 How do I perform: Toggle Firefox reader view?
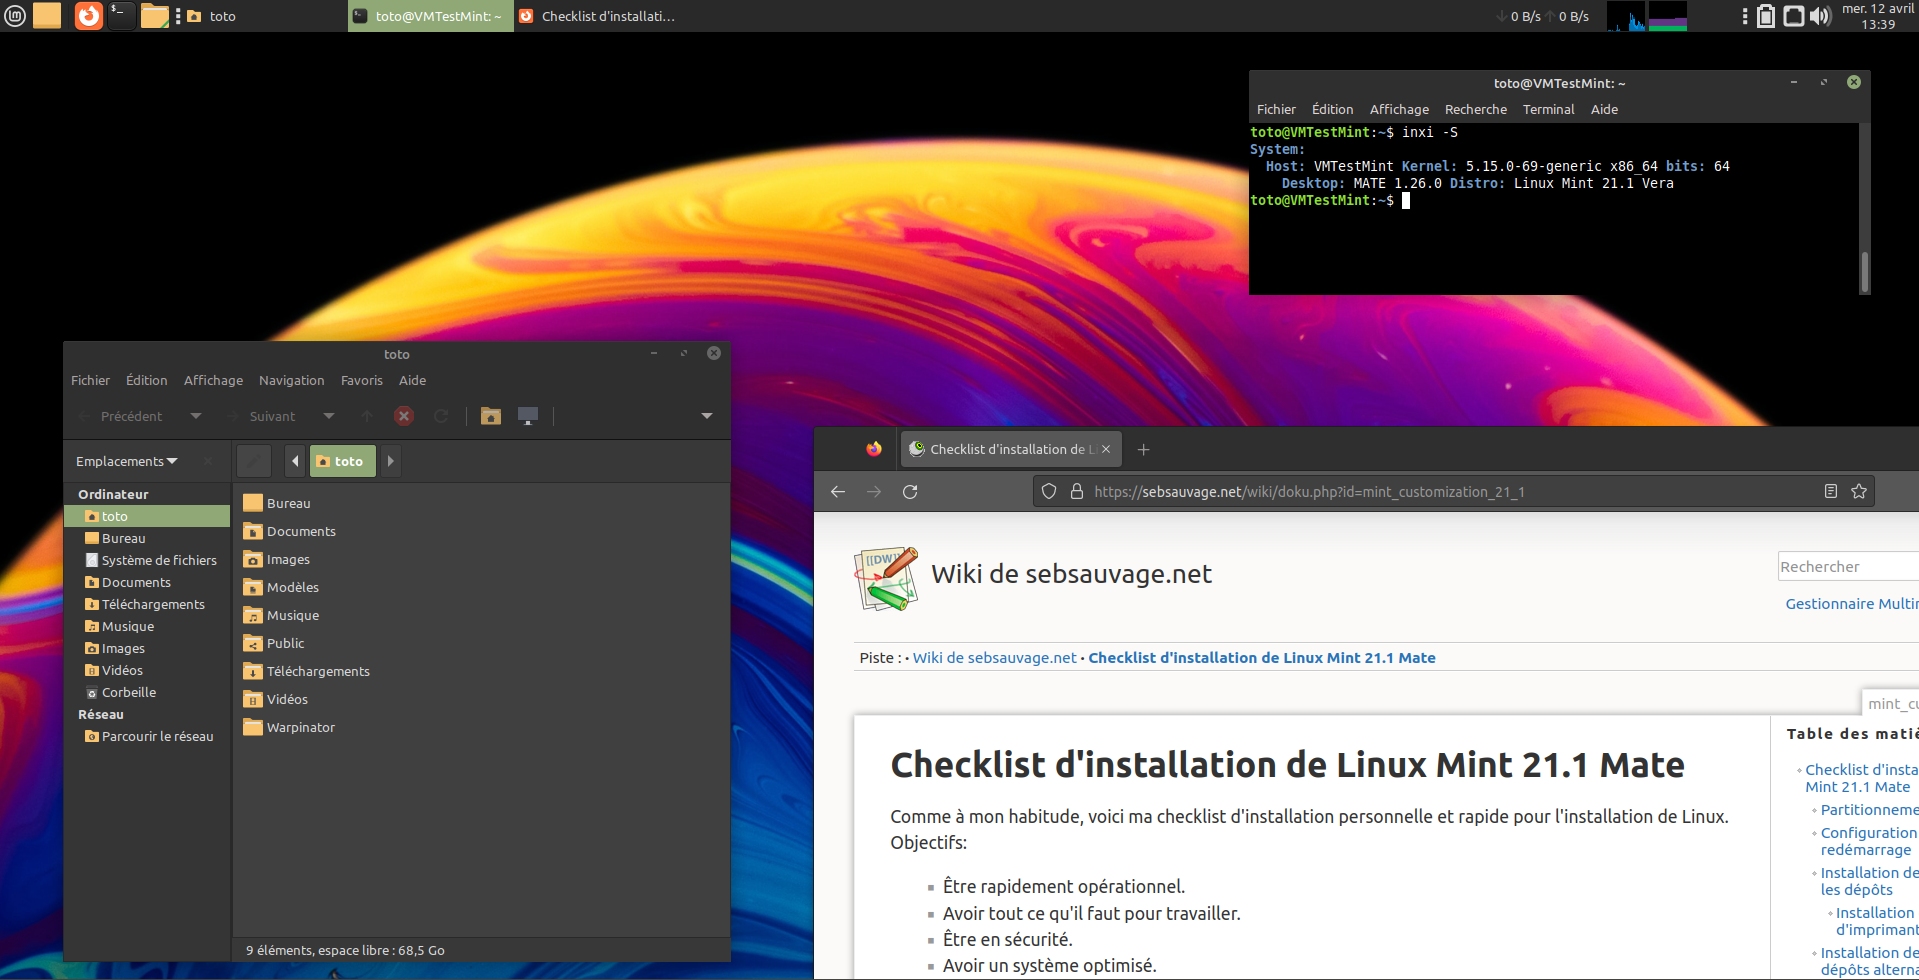click(x=1831, y=492)
